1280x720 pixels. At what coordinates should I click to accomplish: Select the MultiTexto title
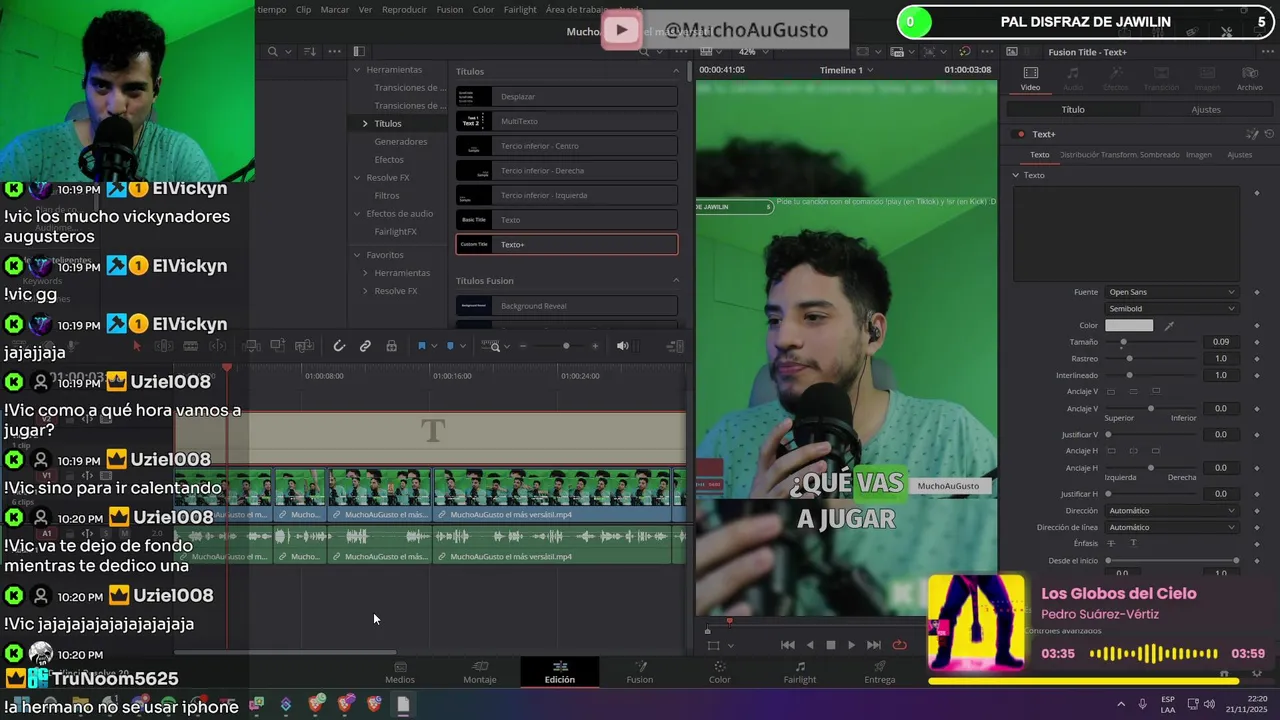[x=567, y=121]
